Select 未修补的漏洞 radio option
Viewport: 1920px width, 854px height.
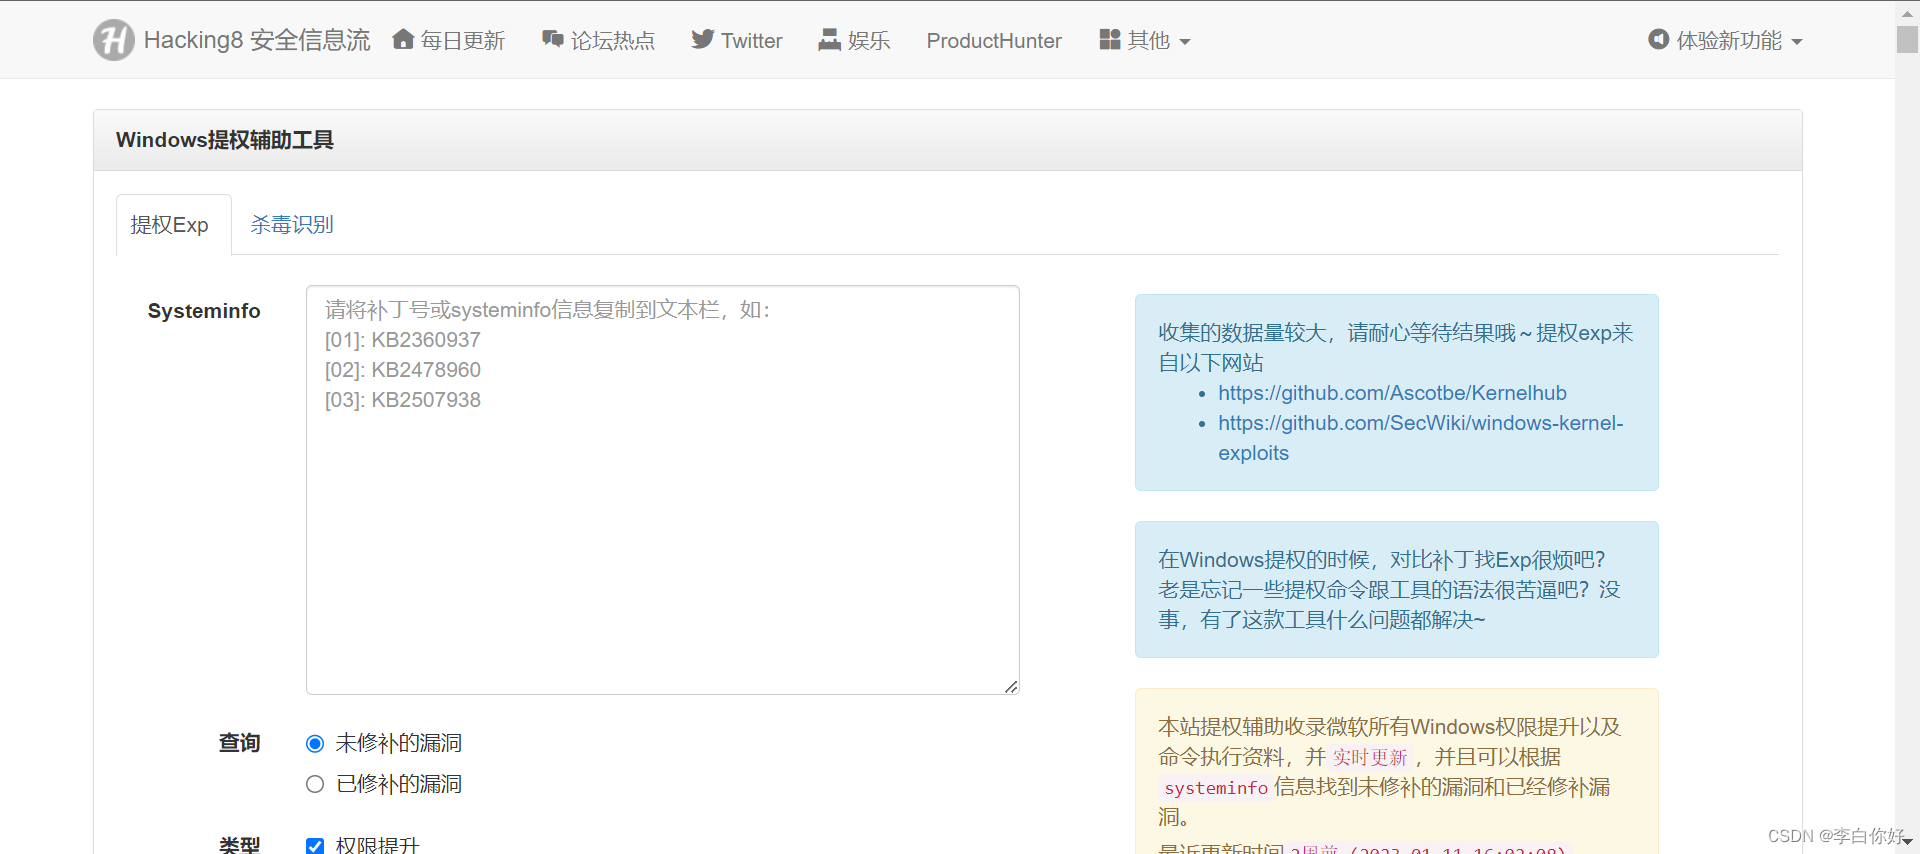pyautogui.click(x=315, y=743)
